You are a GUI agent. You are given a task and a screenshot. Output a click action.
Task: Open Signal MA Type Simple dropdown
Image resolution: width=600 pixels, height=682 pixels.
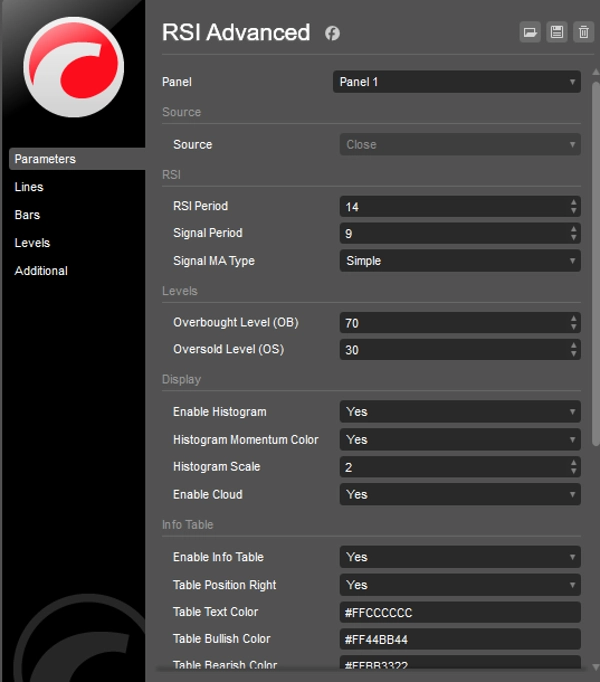(x=460, y=261)
